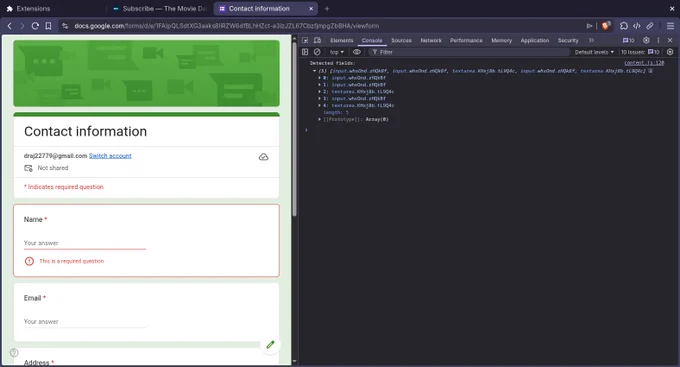The height and width of the screenshot is (367, 680).
Task: Switch to the Elements tab
Action: [x=342, y=40]
